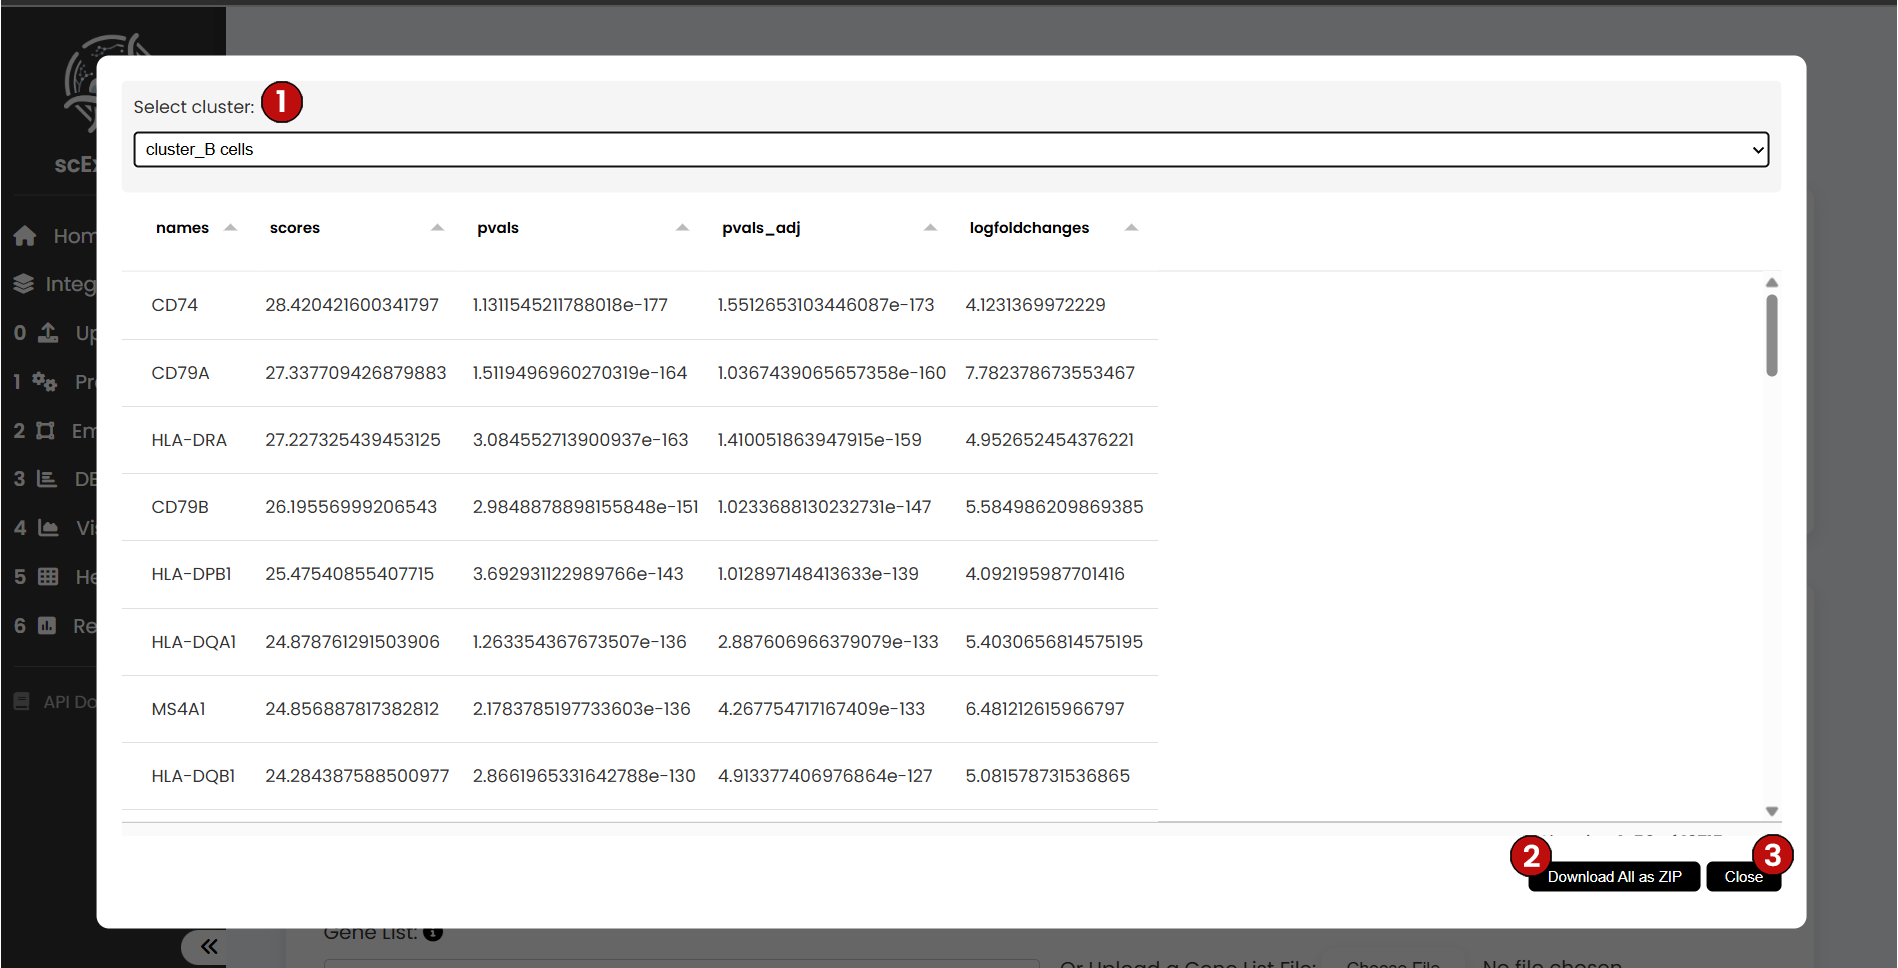Toggle sorting on the names column
This screenshot has height=968, width=1898.
[x=231, y=227]
